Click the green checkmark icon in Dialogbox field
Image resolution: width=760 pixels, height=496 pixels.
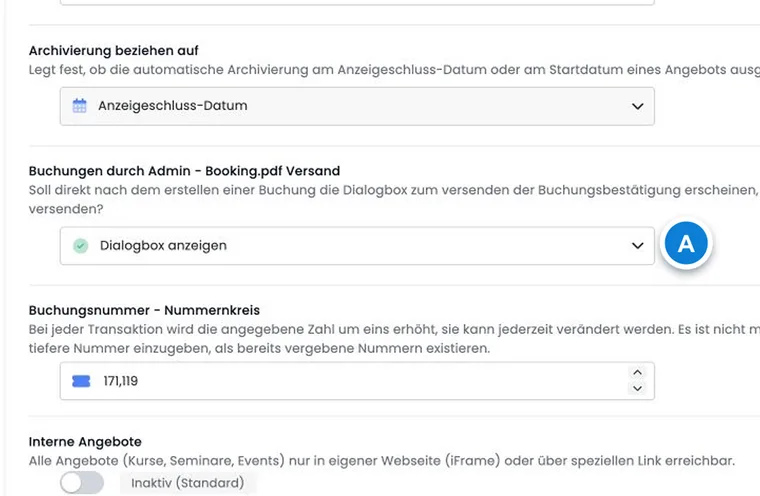tap(80, 246)
